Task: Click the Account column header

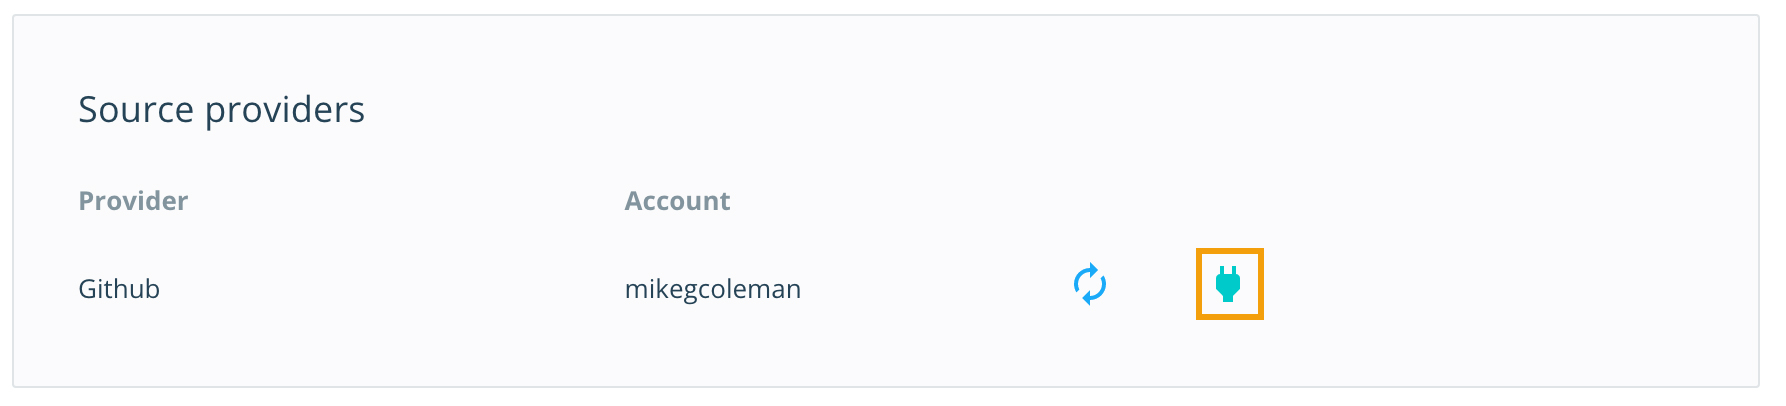Action: pos(677,201)
